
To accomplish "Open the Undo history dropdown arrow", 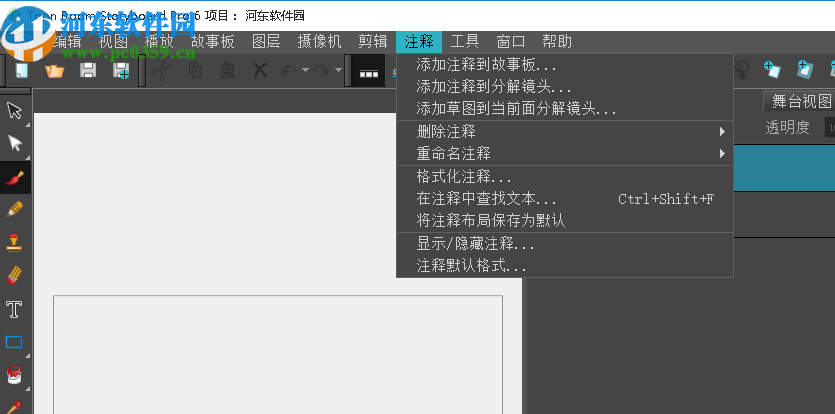I will (305, 70).
